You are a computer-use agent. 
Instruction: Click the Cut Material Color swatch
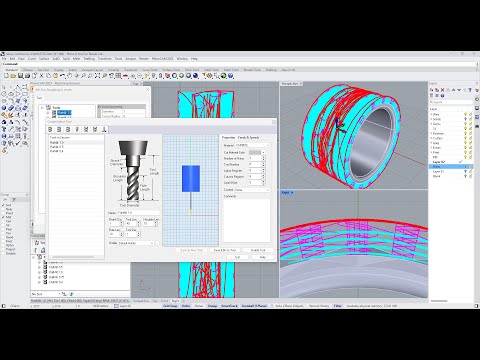[x=255, y=152]
